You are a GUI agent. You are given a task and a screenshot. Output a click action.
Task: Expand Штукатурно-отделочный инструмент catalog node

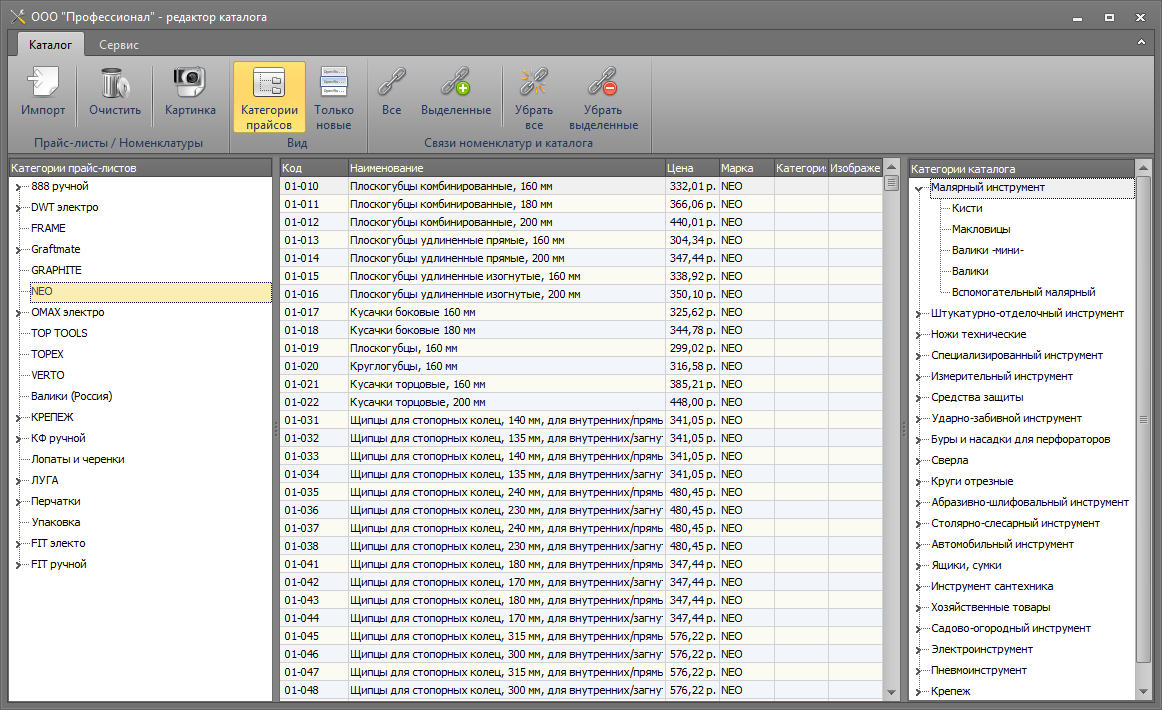919,314
